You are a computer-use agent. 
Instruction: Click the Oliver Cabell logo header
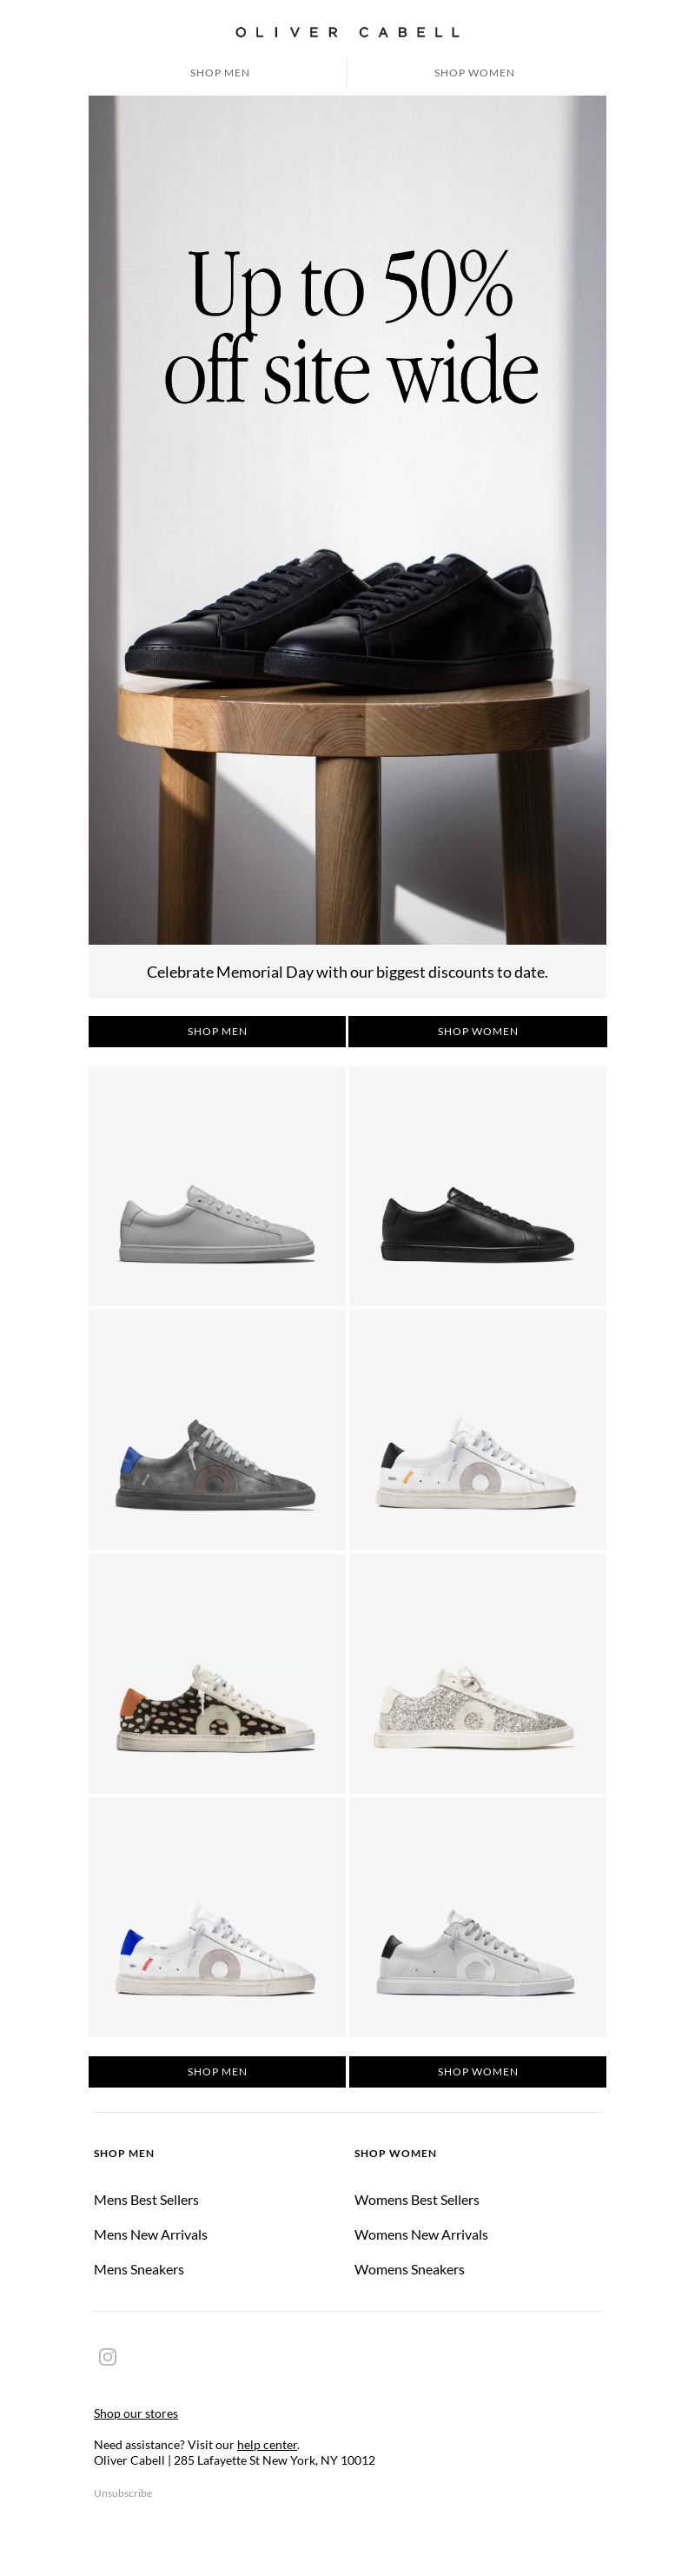[347, 32]
